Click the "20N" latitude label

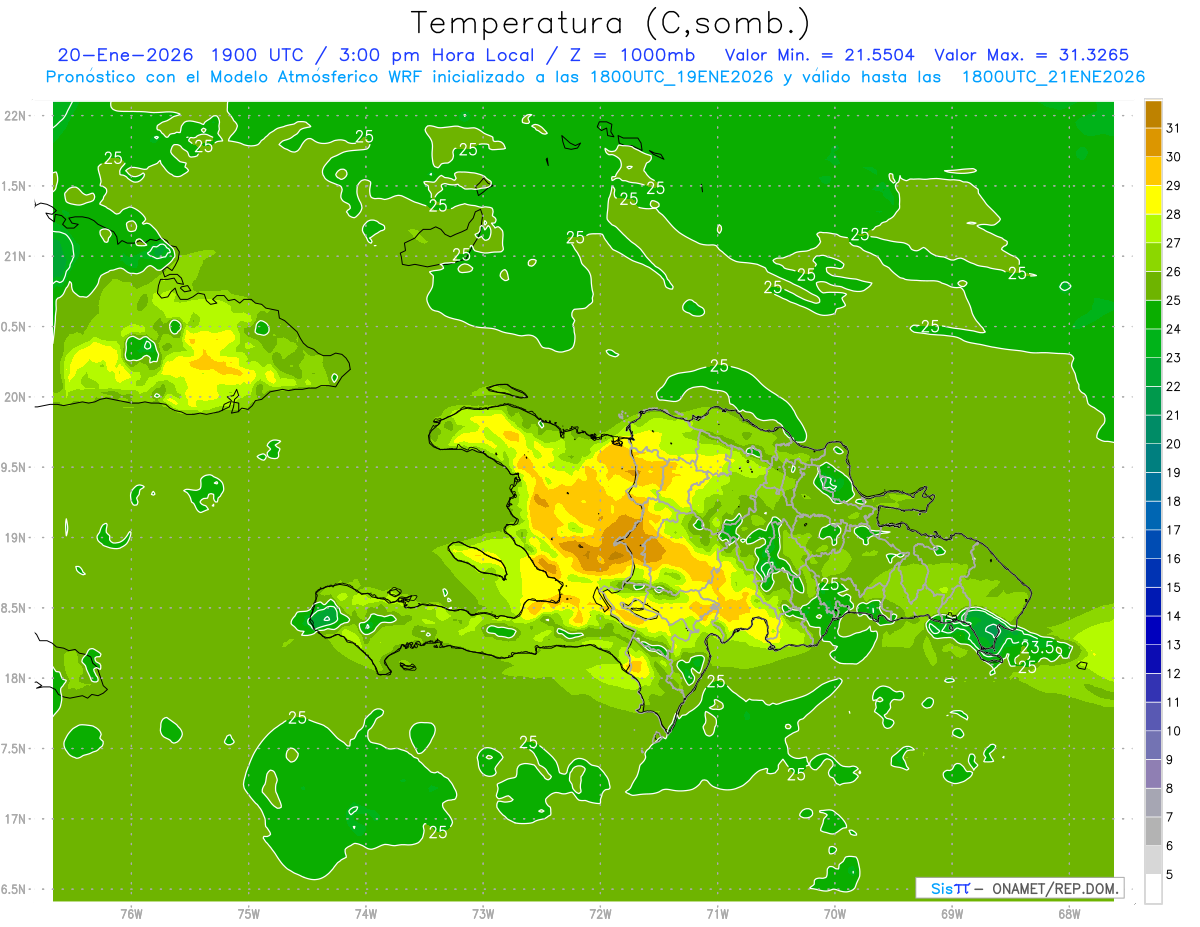(x=16, y=397)
